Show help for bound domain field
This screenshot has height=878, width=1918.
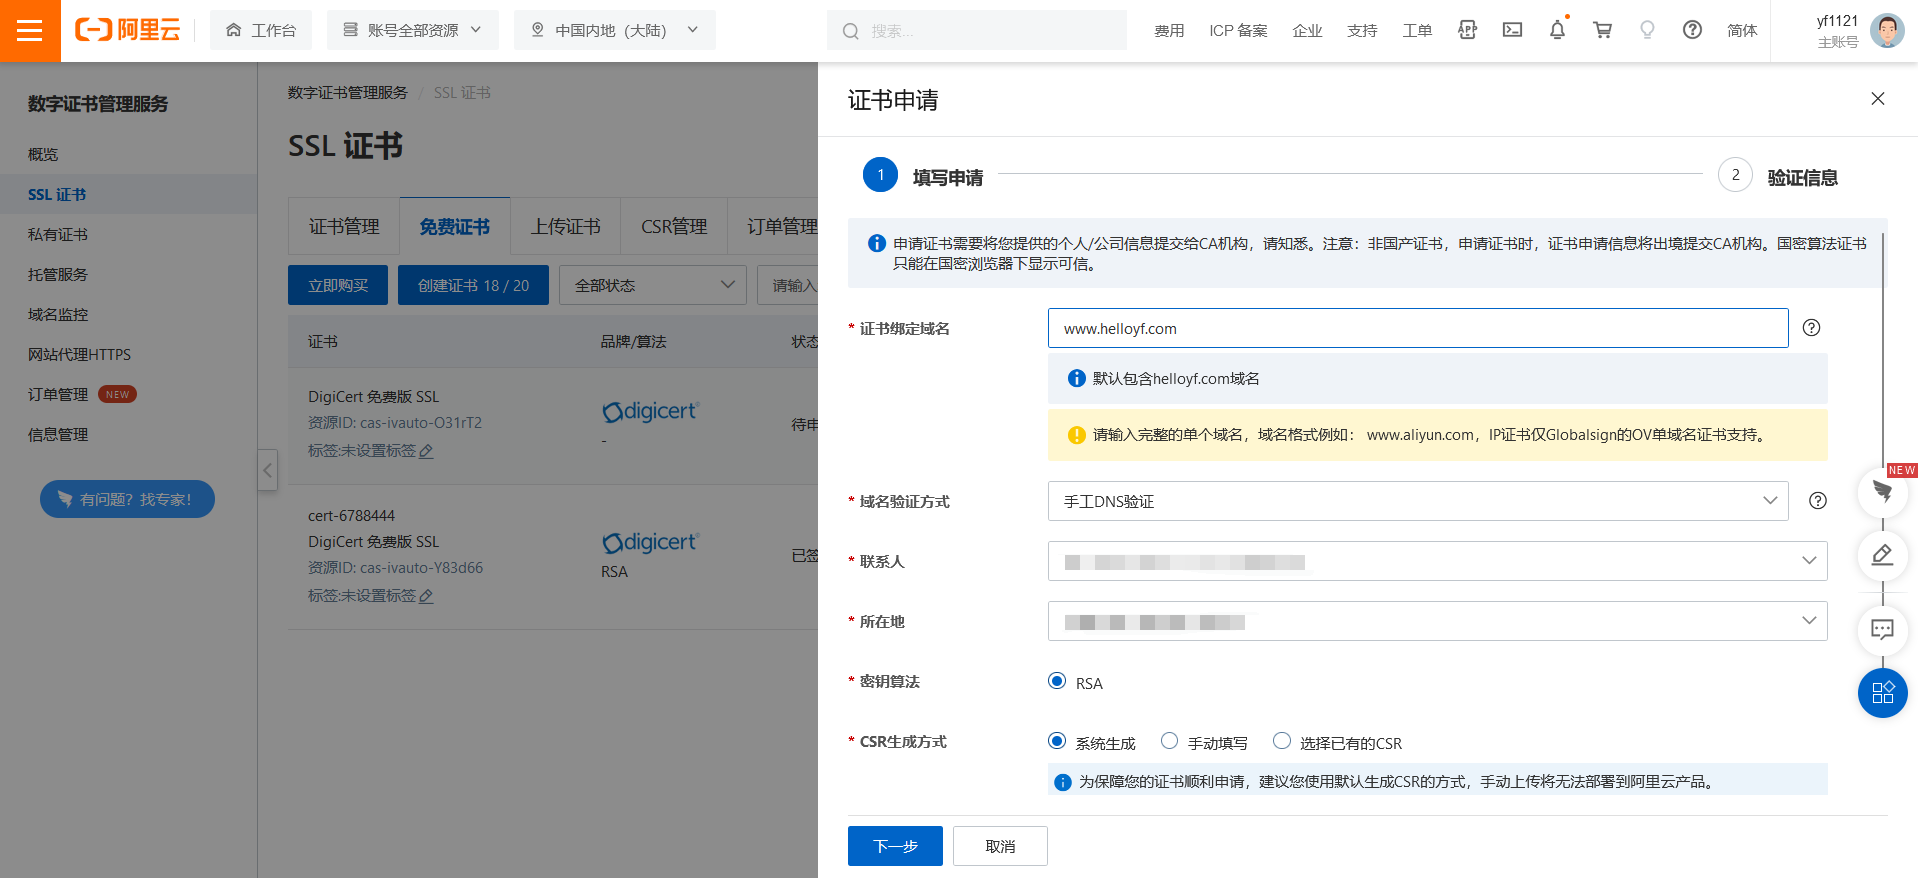pyautogui.click(x=1811, y=328)
